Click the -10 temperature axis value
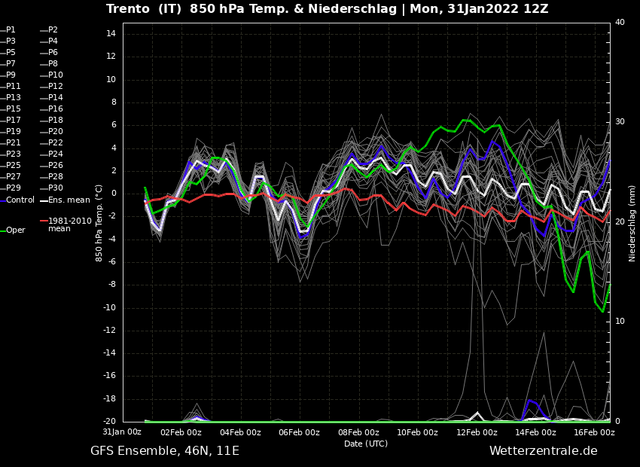The height and width of the screenshot is (467, 640). (x=109, y=307)
